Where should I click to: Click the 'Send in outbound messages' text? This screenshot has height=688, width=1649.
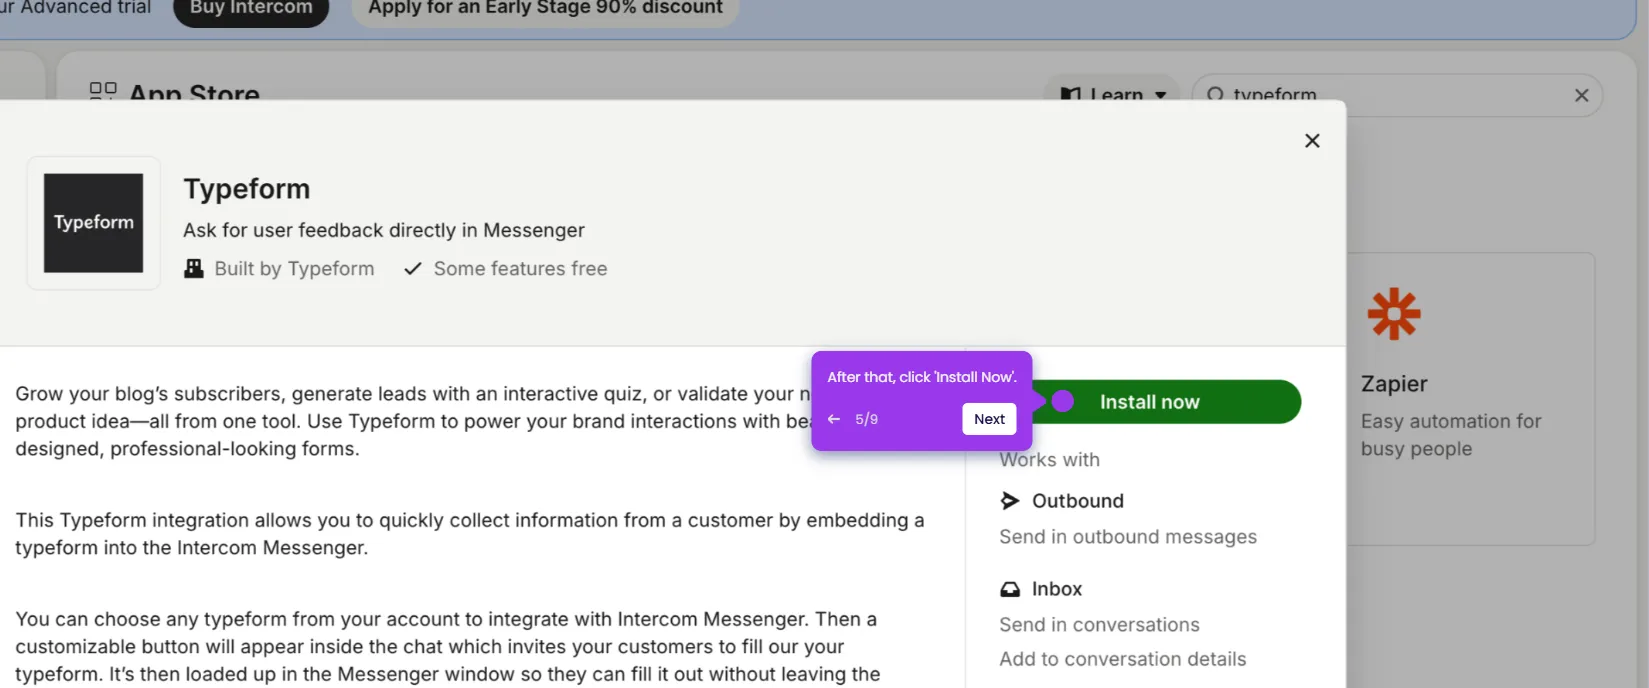tap(1128, 537)
